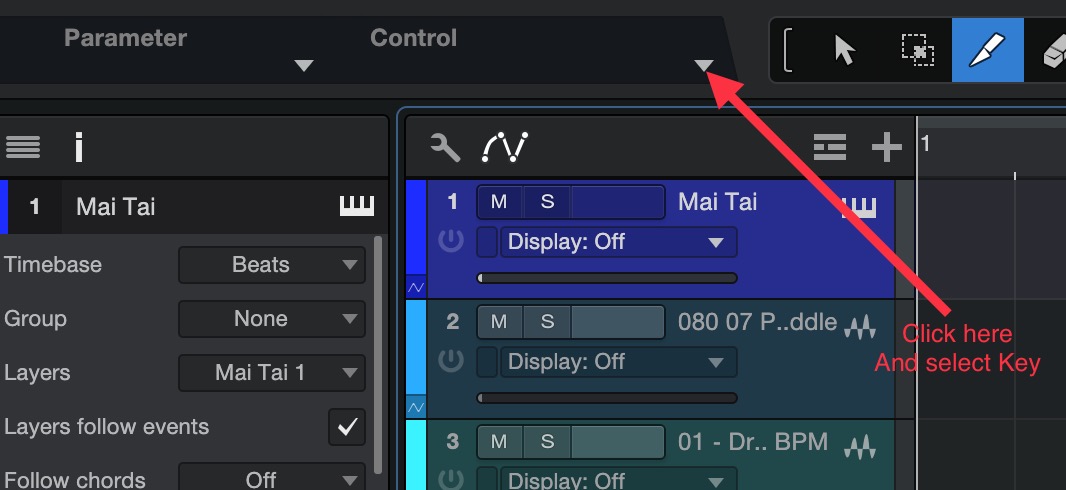
Task: Open Mai Tai instrument keyboard icon in inspector
Action: (x=357, y=206)
